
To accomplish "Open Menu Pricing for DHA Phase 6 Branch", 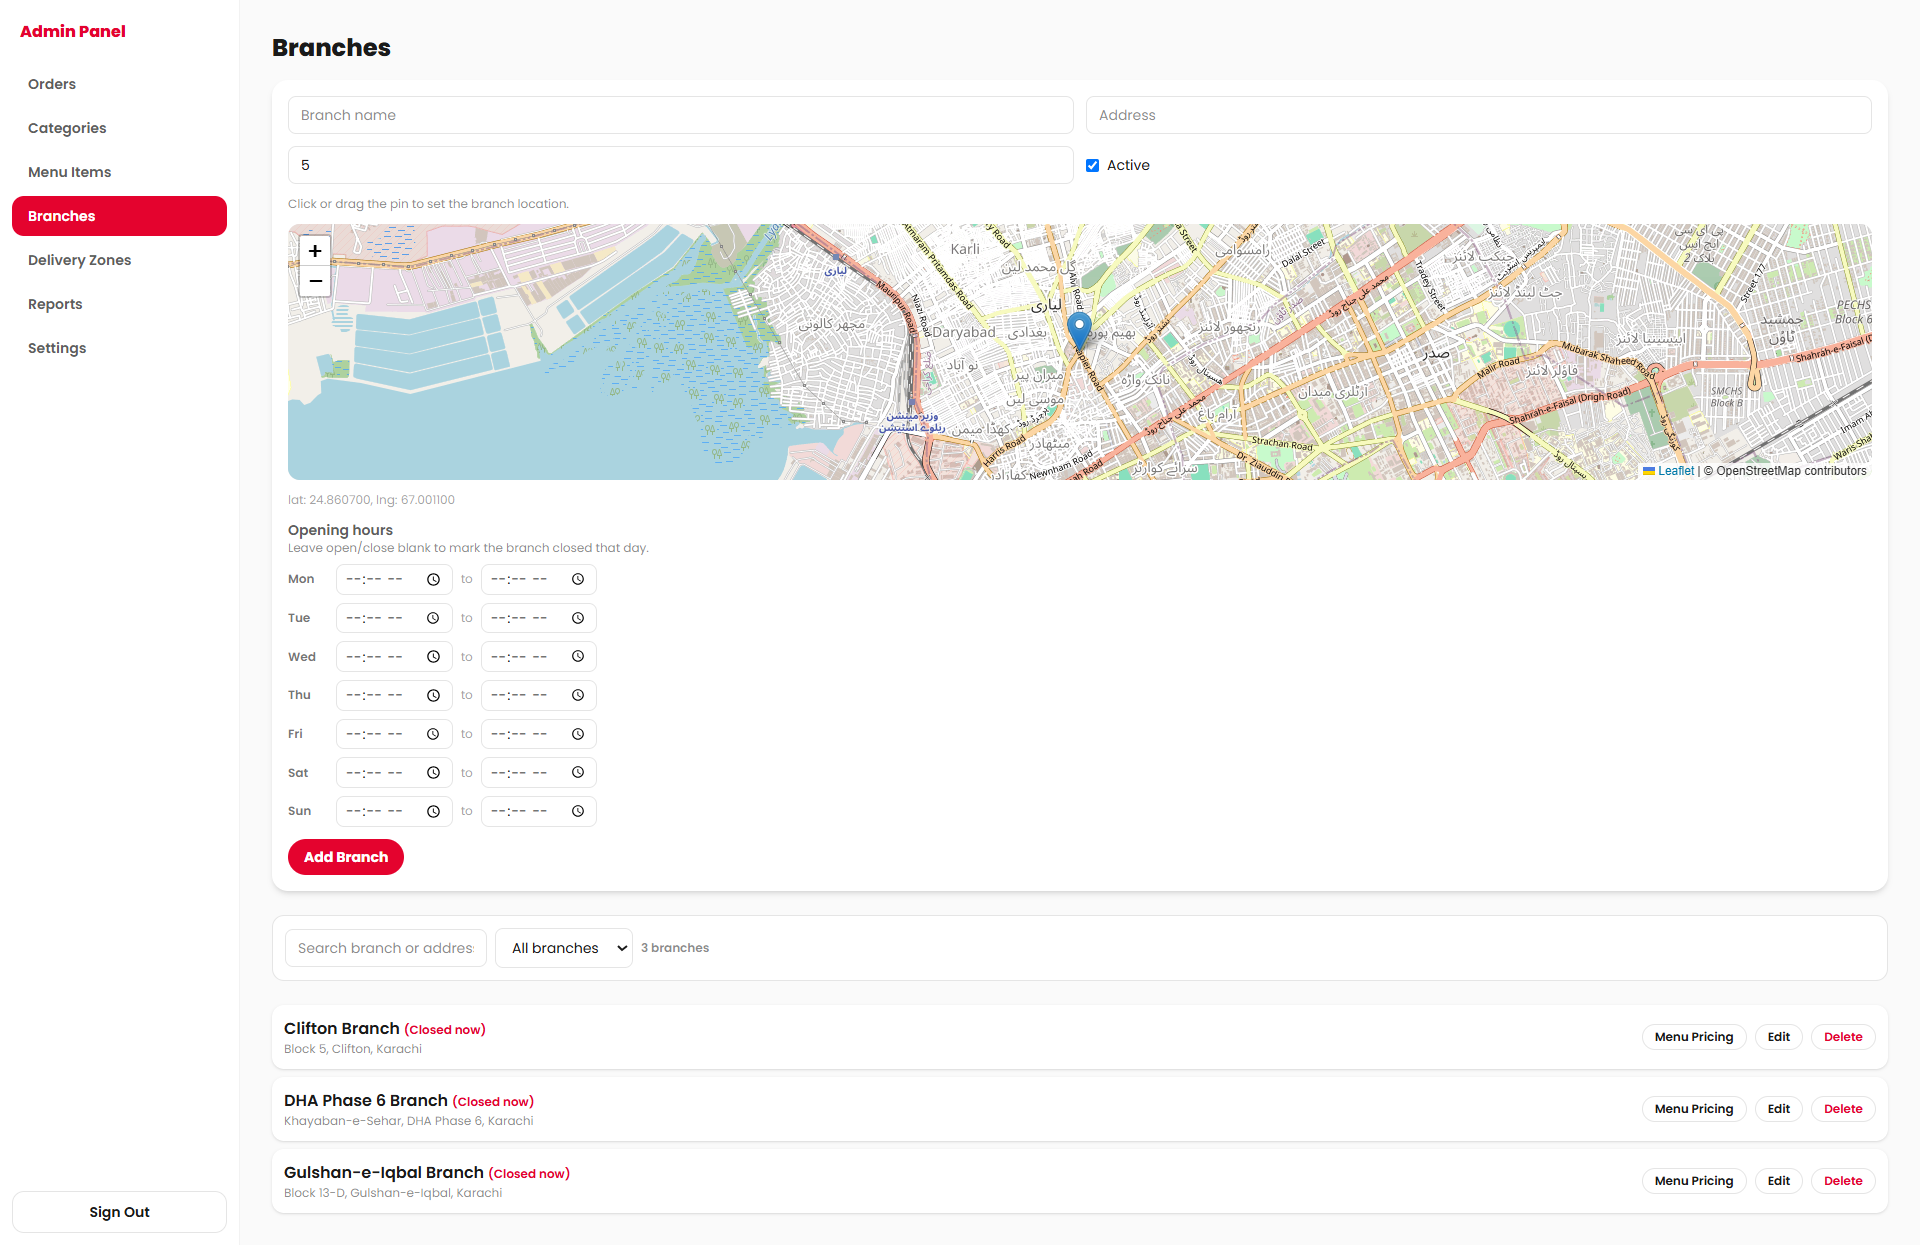I will click(x=1694, y=1109).
